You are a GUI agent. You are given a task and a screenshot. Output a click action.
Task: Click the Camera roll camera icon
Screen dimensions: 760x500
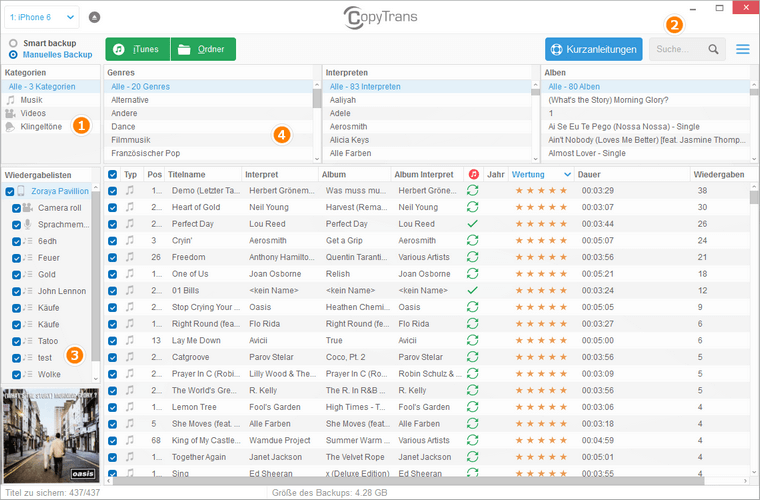pyautogui.click(x=28, y=207)
